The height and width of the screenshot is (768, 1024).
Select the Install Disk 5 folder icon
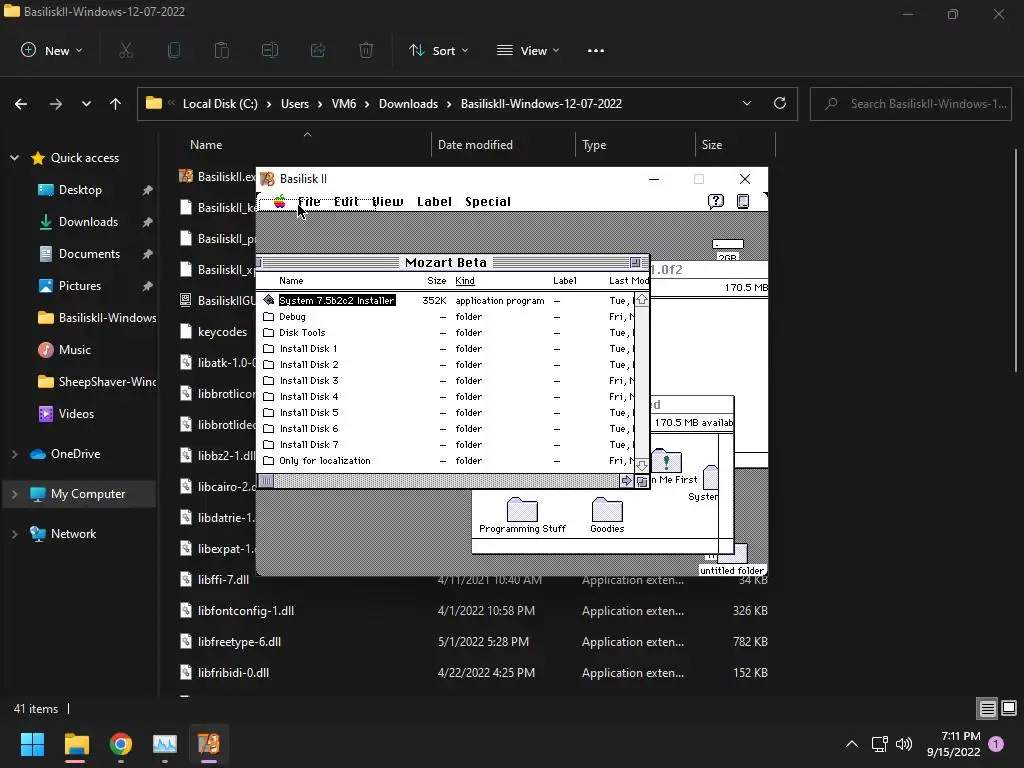[268, 413]
